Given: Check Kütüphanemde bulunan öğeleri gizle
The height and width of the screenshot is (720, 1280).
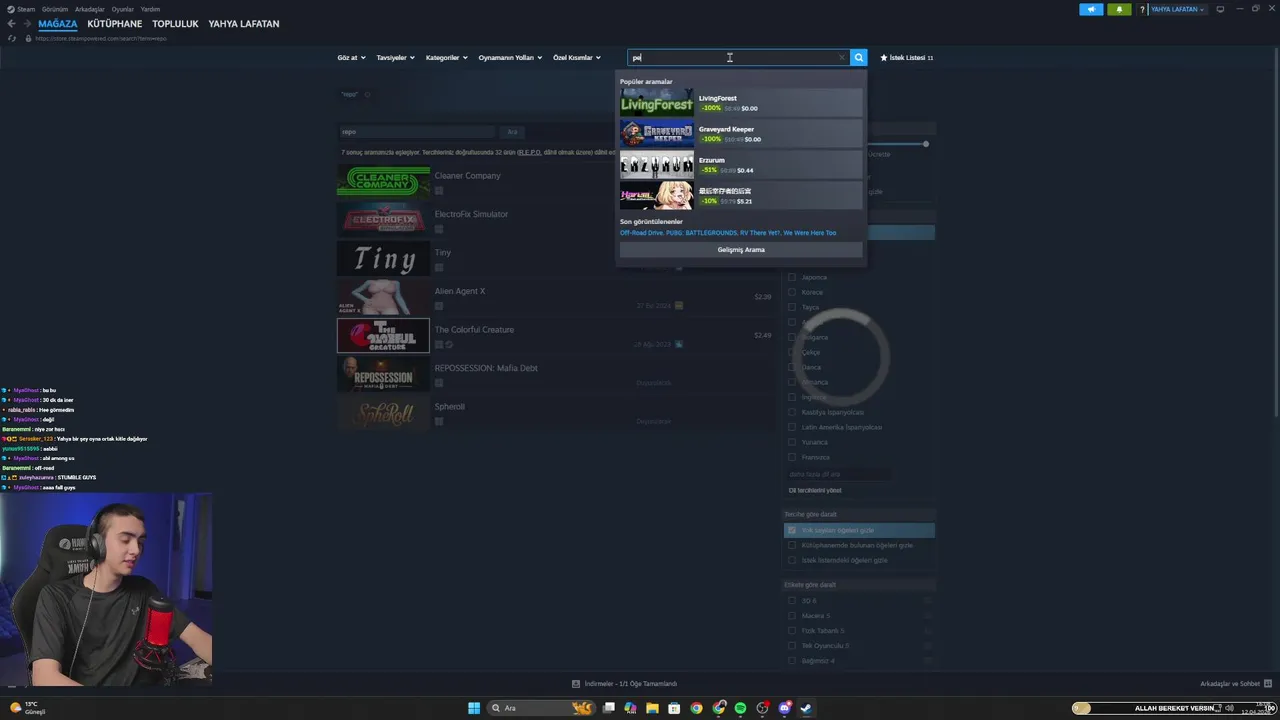Looking at the screenshot, I should tap(792, 545).
